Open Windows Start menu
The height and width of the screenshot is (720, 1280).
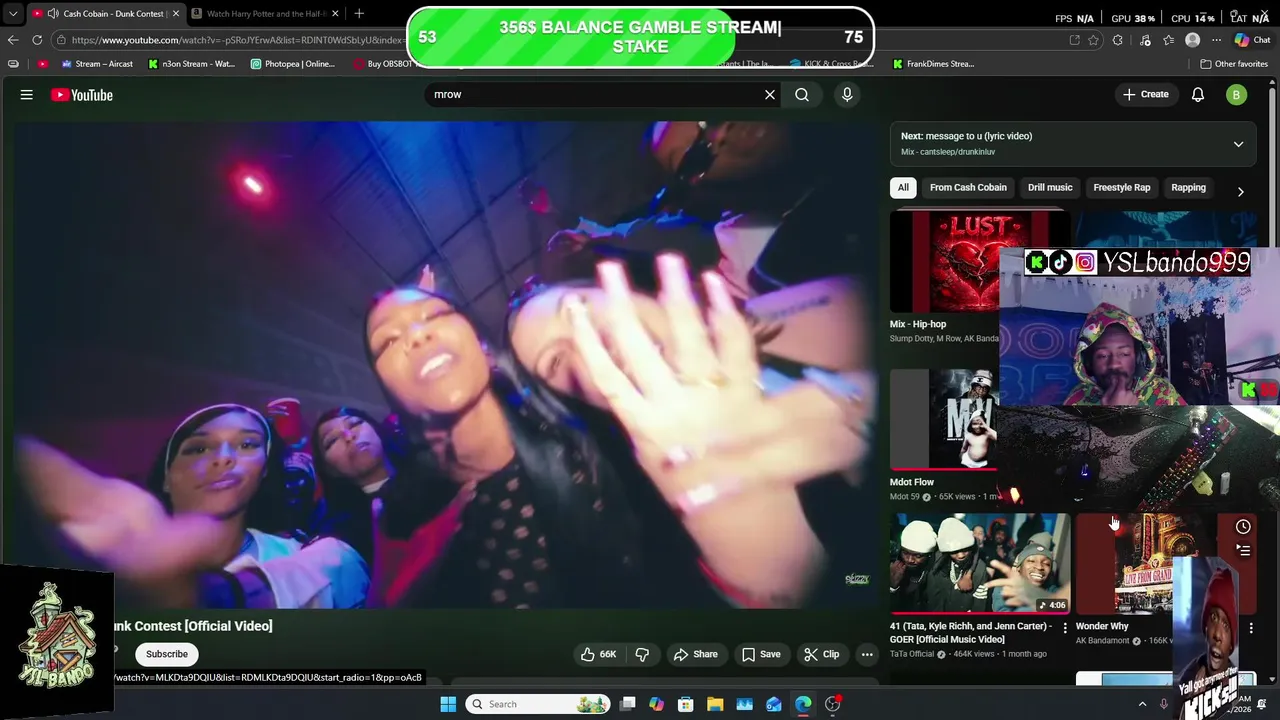click(x=448, y=704)
